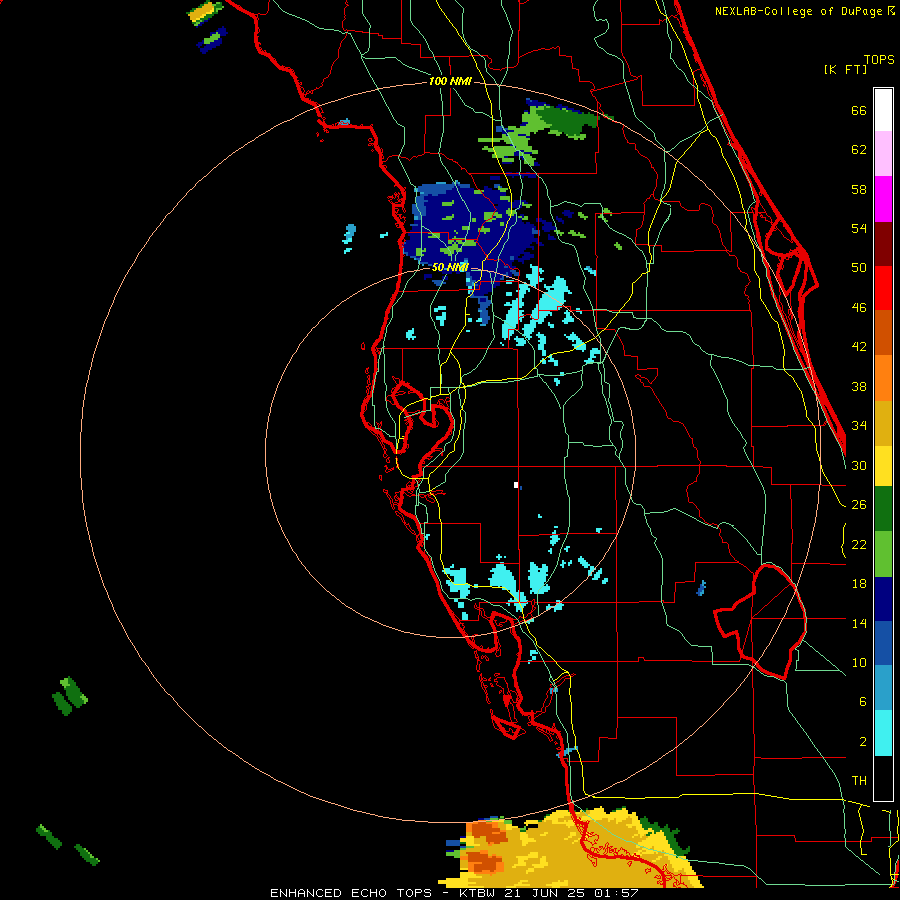Screen dimensions: 900x900
Task: Pick the cyan swatch beside the 2 label
Action: [x=883, y=733]
